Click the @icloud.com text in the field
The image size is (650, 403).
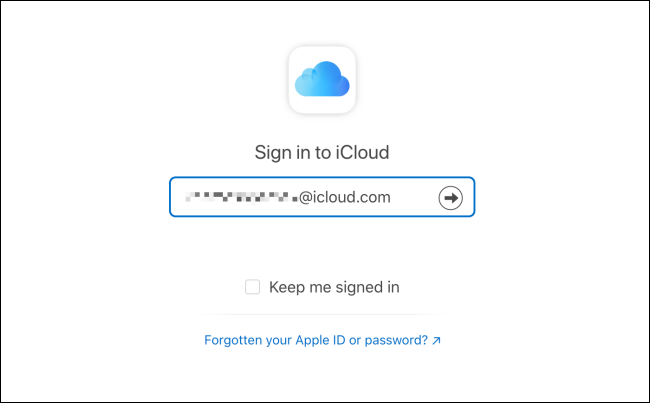(345, 198)
